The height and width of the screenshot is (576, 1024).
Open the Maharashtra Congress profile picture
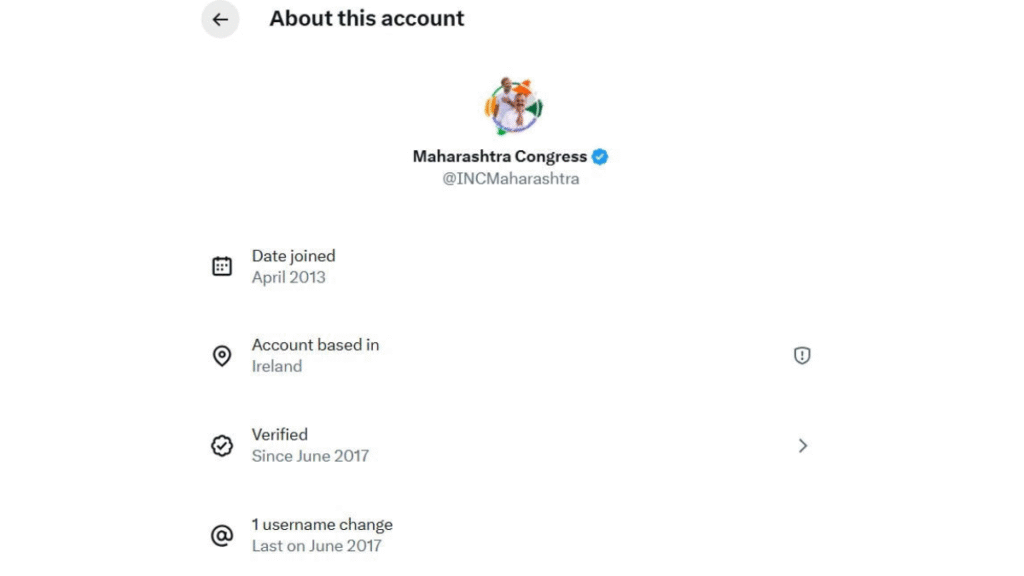click(x=512, y=103)
